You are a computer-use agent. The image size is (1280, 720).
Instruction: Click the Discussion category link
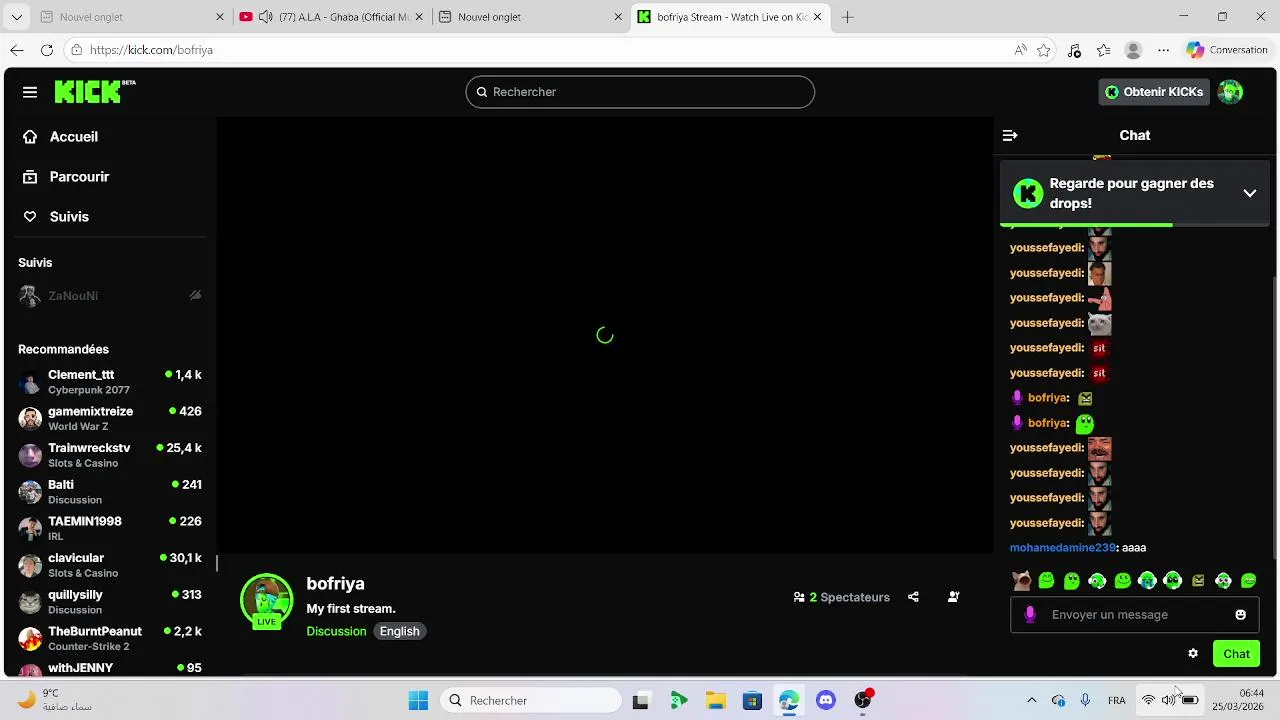(336, 631)
